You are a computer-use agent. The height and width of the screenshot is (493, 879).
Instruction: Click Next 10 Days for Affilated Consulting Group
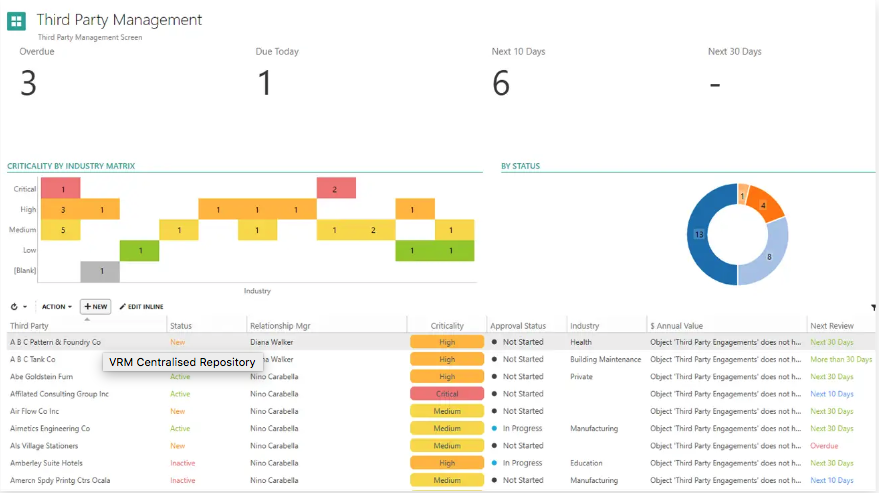(832, 394)
